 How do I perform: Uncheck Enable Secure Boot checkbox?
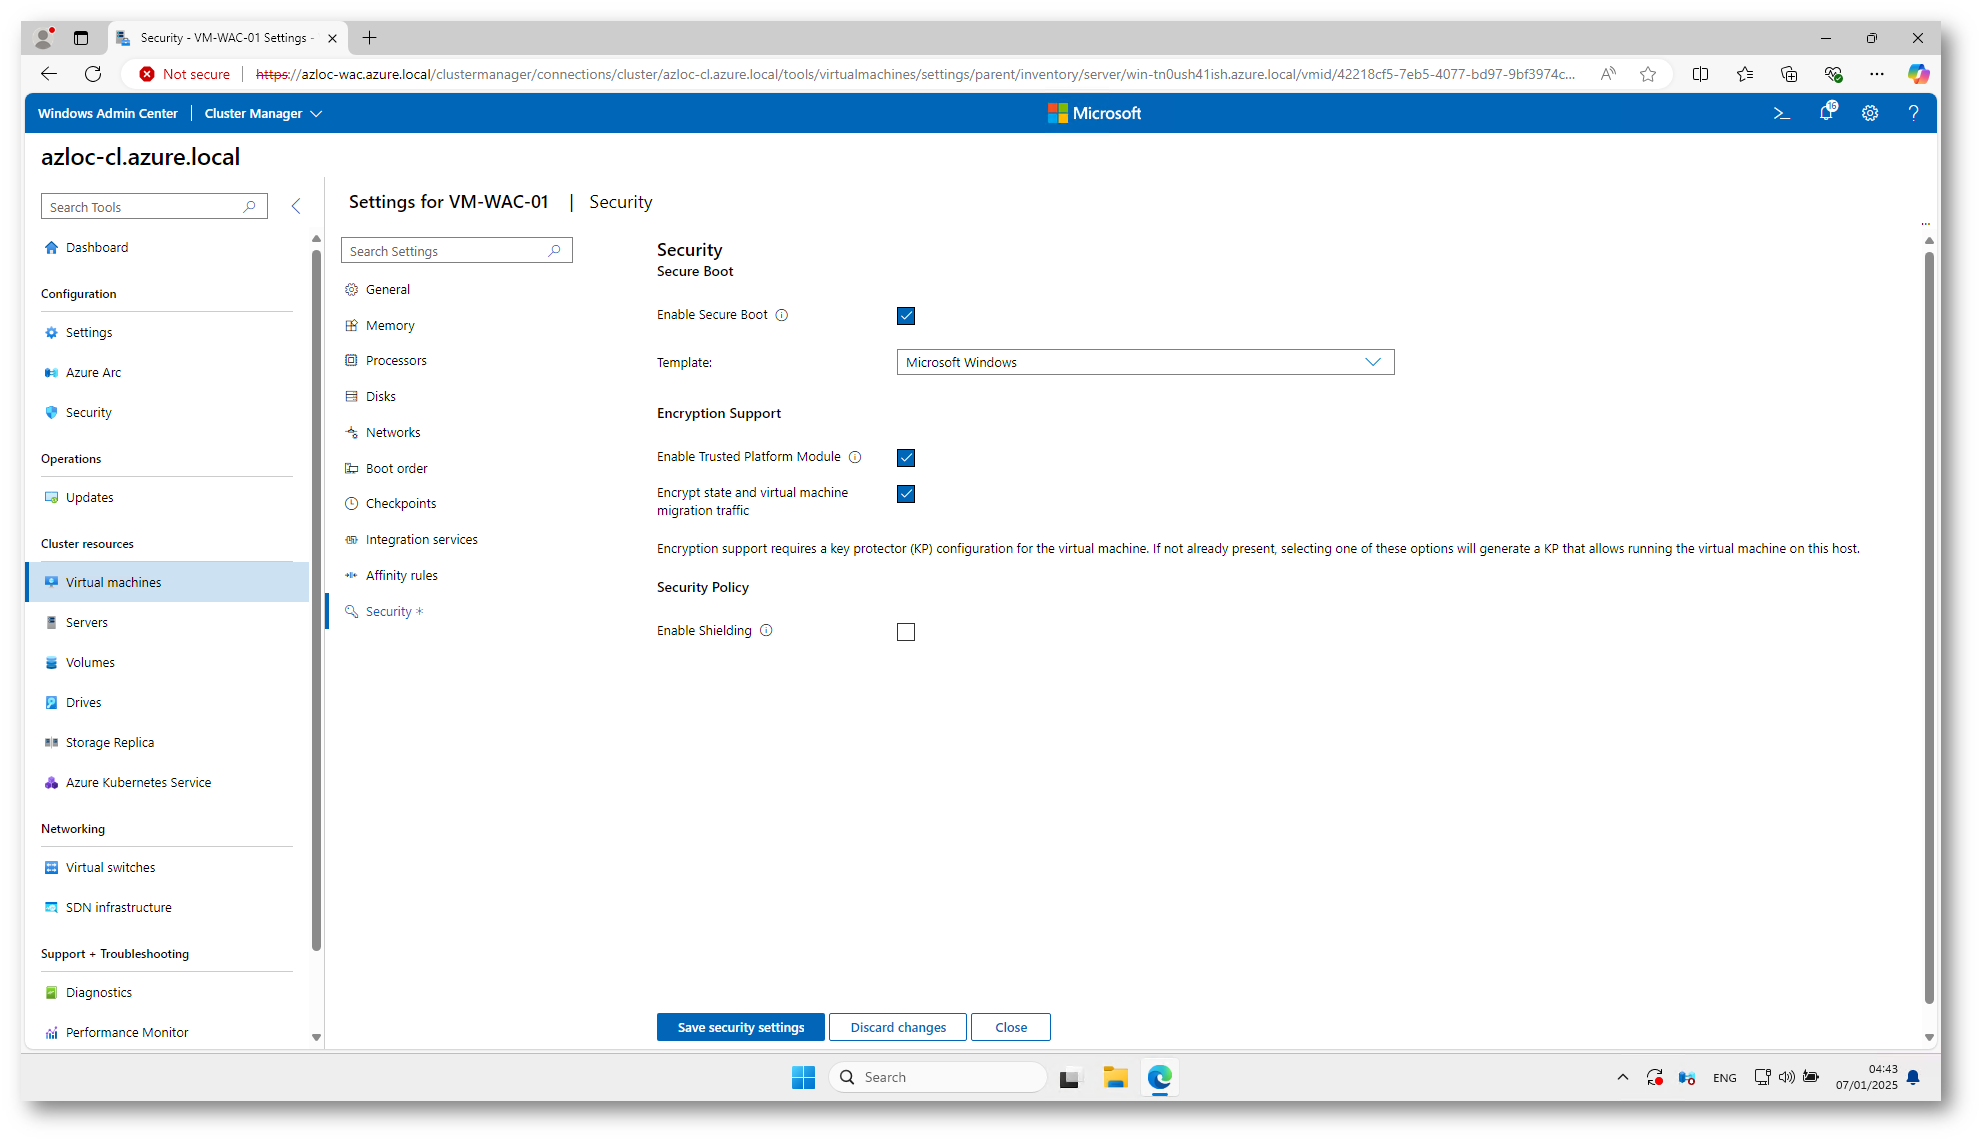(906, 316)
